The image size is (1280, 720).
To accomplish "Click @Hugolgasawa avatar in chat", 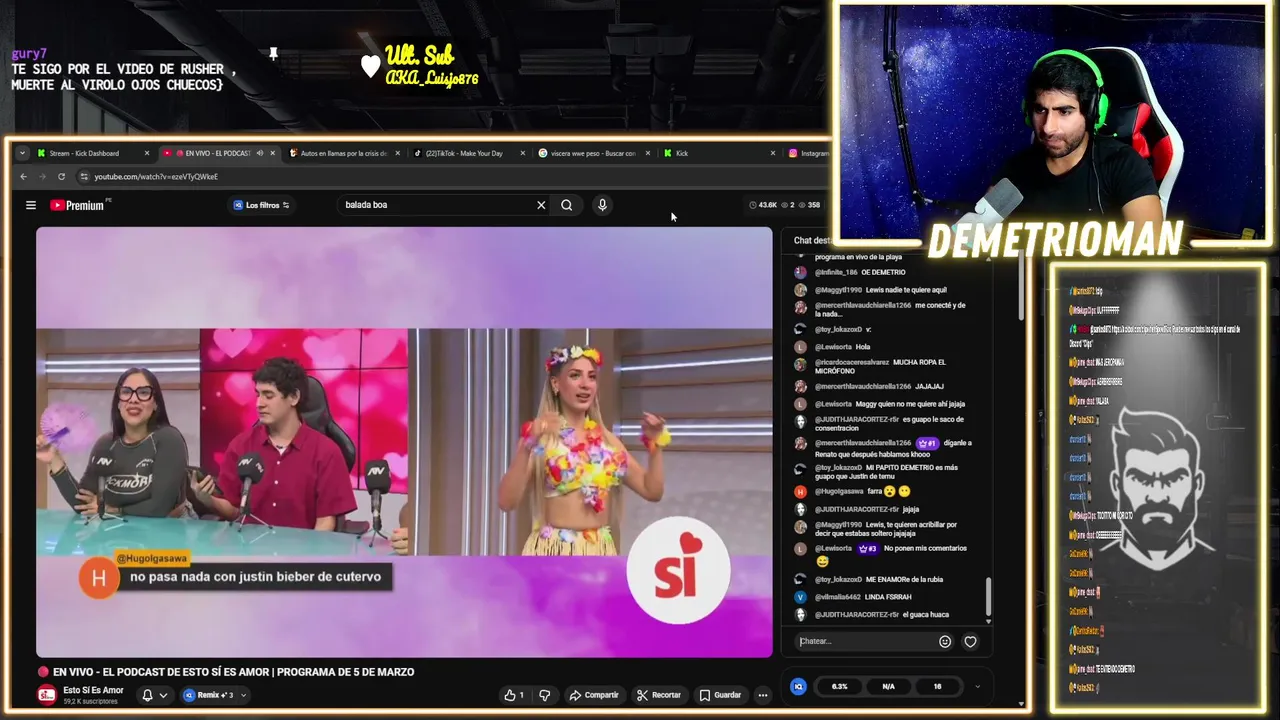I will pos(800,491).
